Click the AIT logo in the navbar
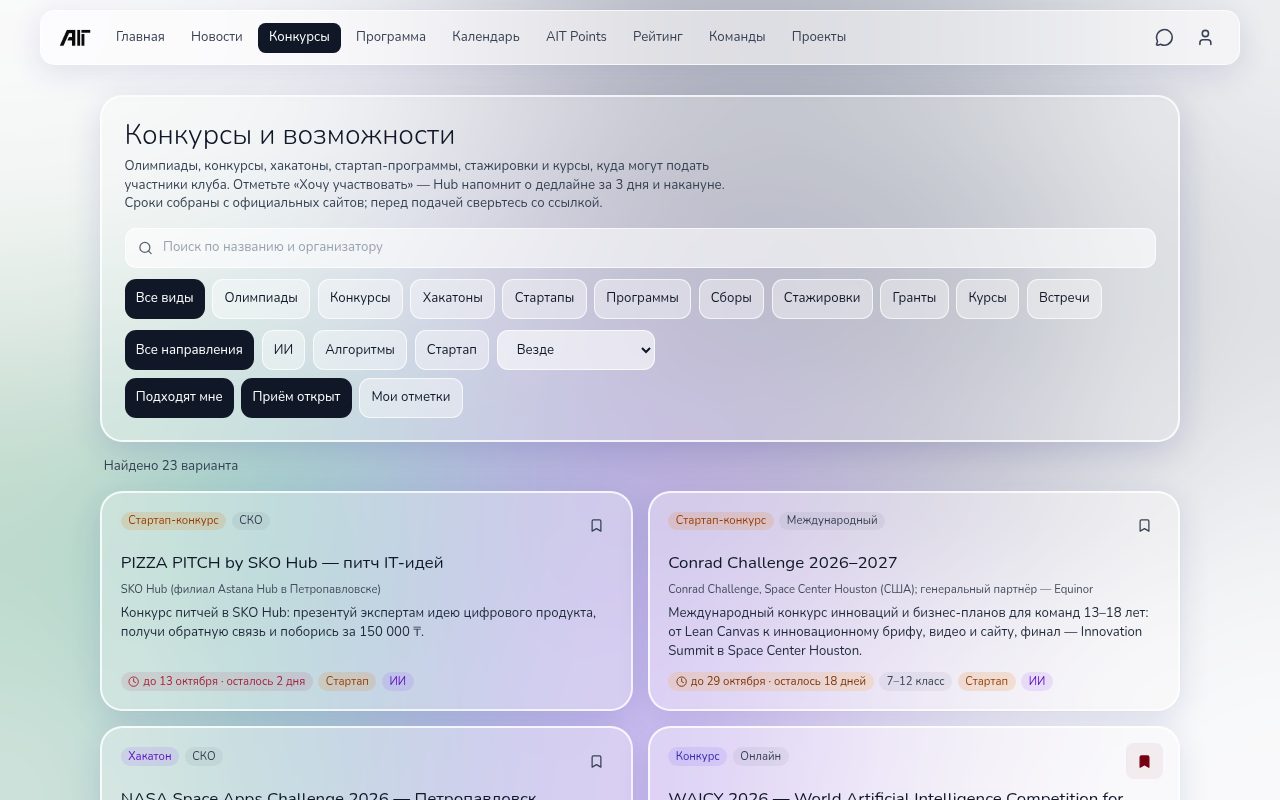Viewport: 1280px width, 800px height. point(75,37)
